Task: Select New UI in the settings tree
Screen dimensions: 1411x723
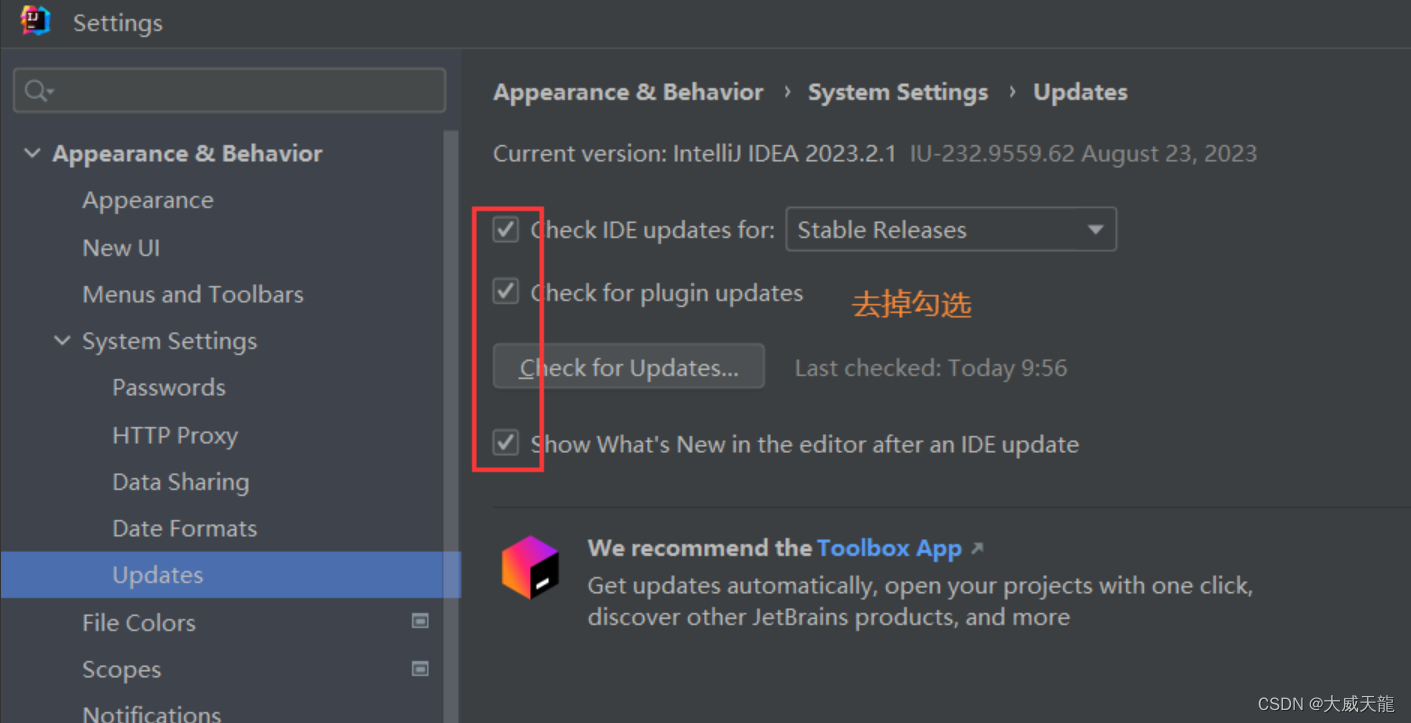Action: point(121,247)
